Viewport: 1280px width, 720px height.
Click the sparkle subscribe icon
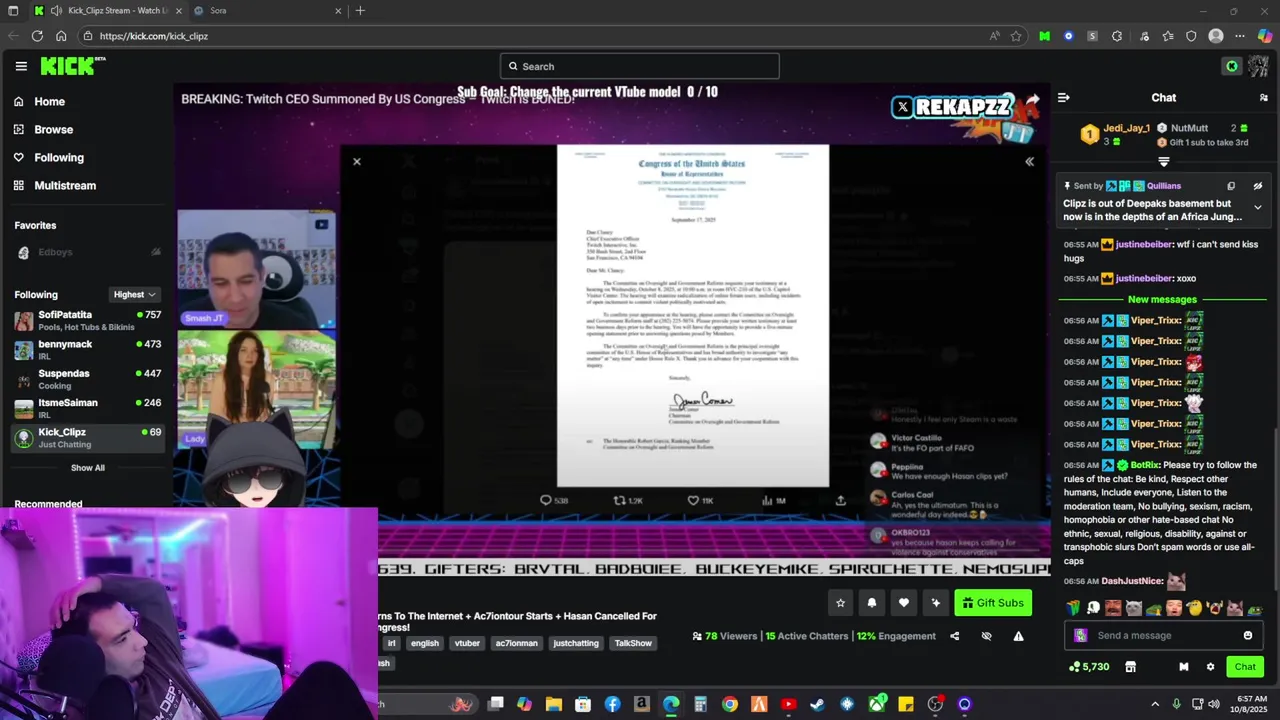(x=936, y=603)
